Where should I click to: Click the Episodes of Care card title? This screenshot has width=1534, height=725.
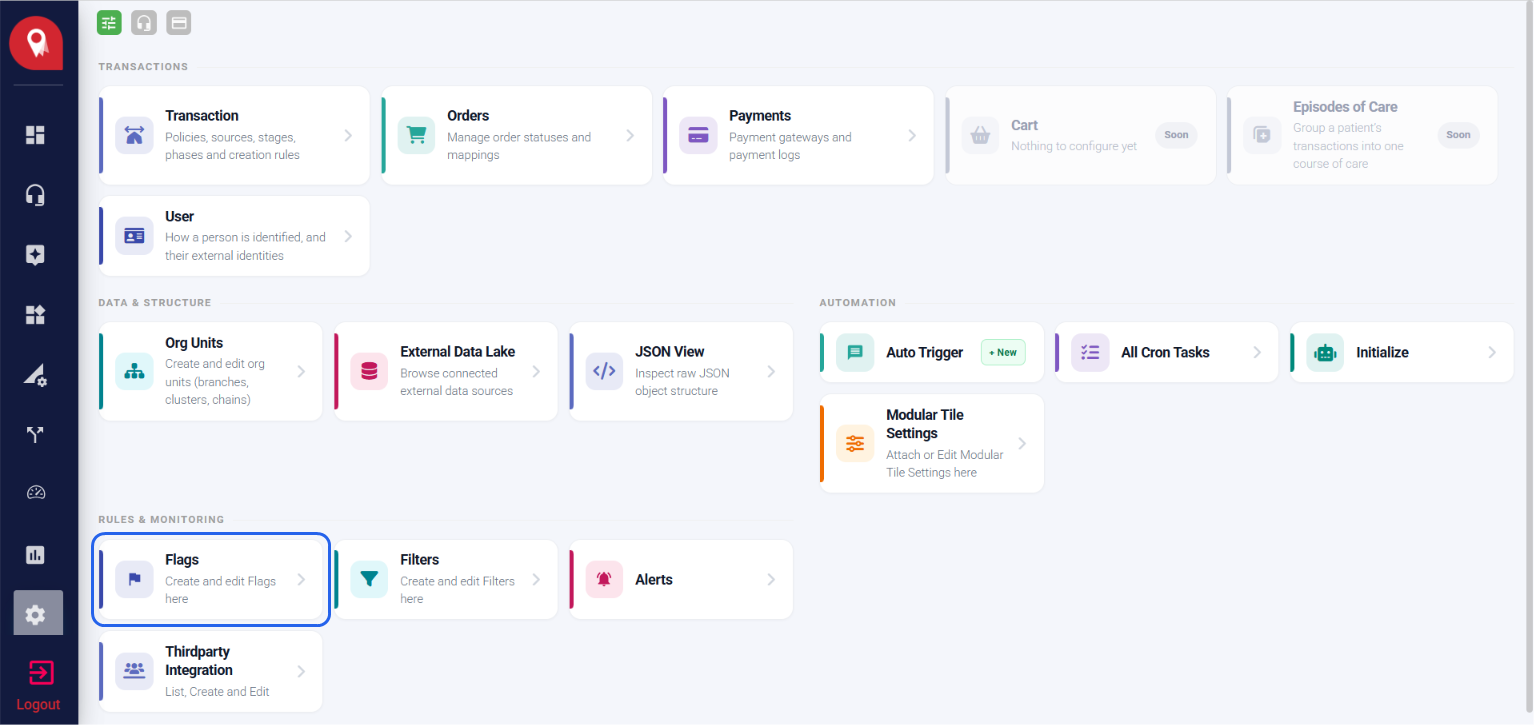1345,107
